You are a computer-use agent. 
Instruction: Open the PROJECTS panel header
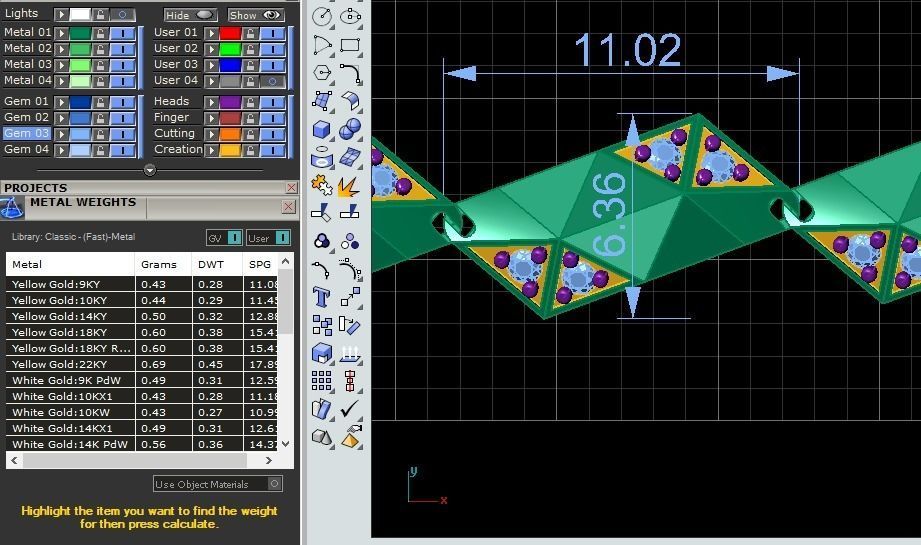pos(36,188)
